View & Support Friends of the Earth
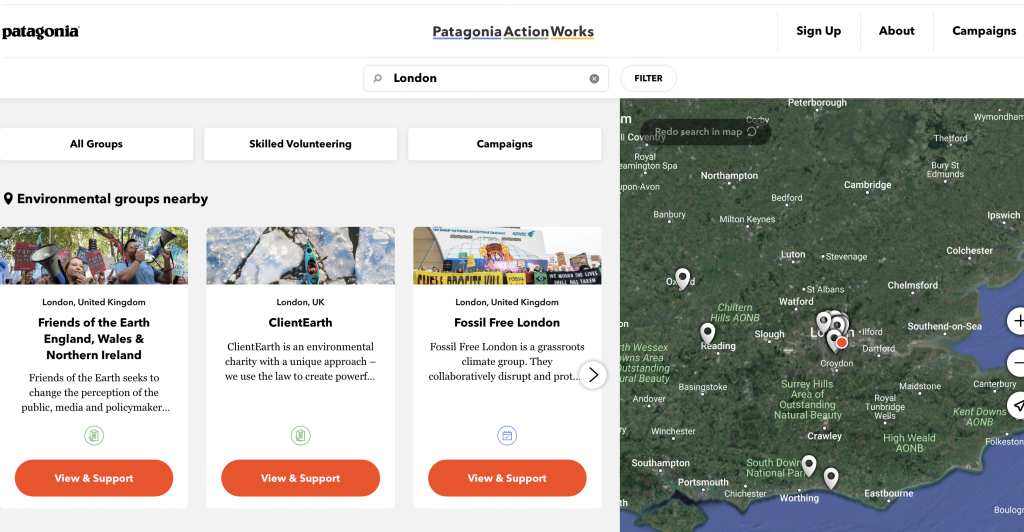Image resolution: width=1024 pixels, height=532 pixels. [94, 478]
